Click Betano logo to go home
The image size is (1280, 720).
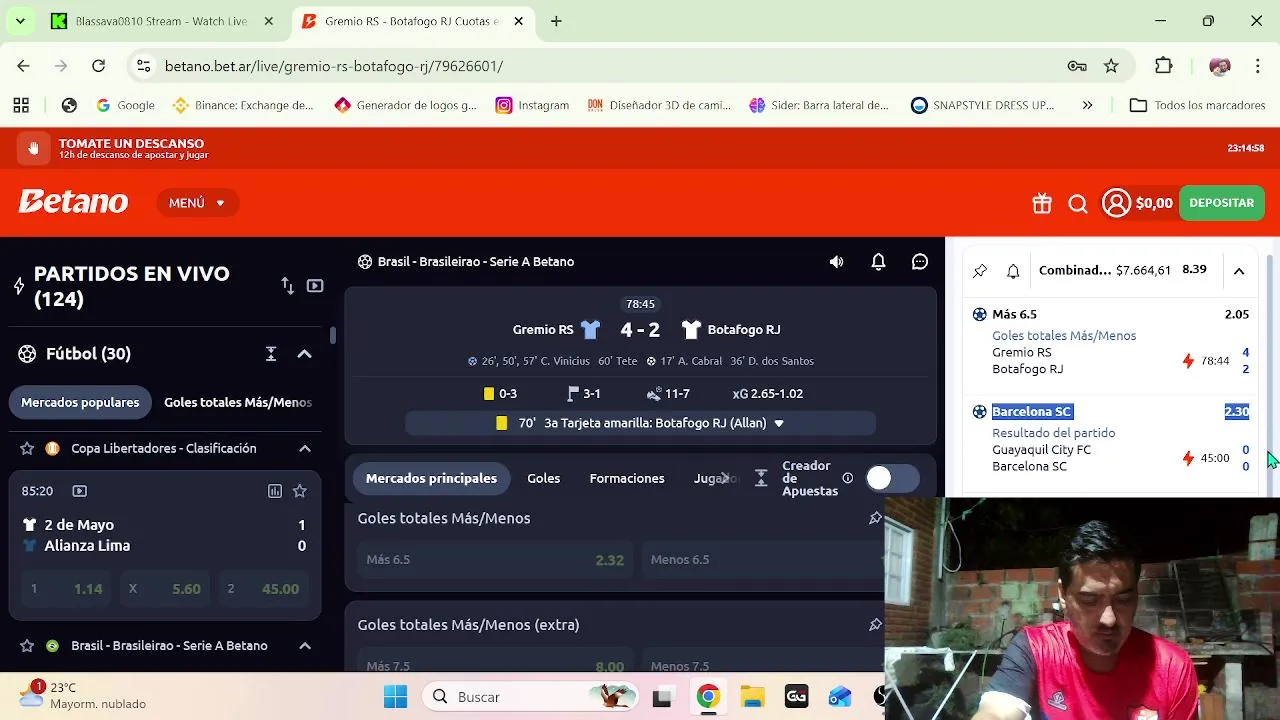point(73,202)
